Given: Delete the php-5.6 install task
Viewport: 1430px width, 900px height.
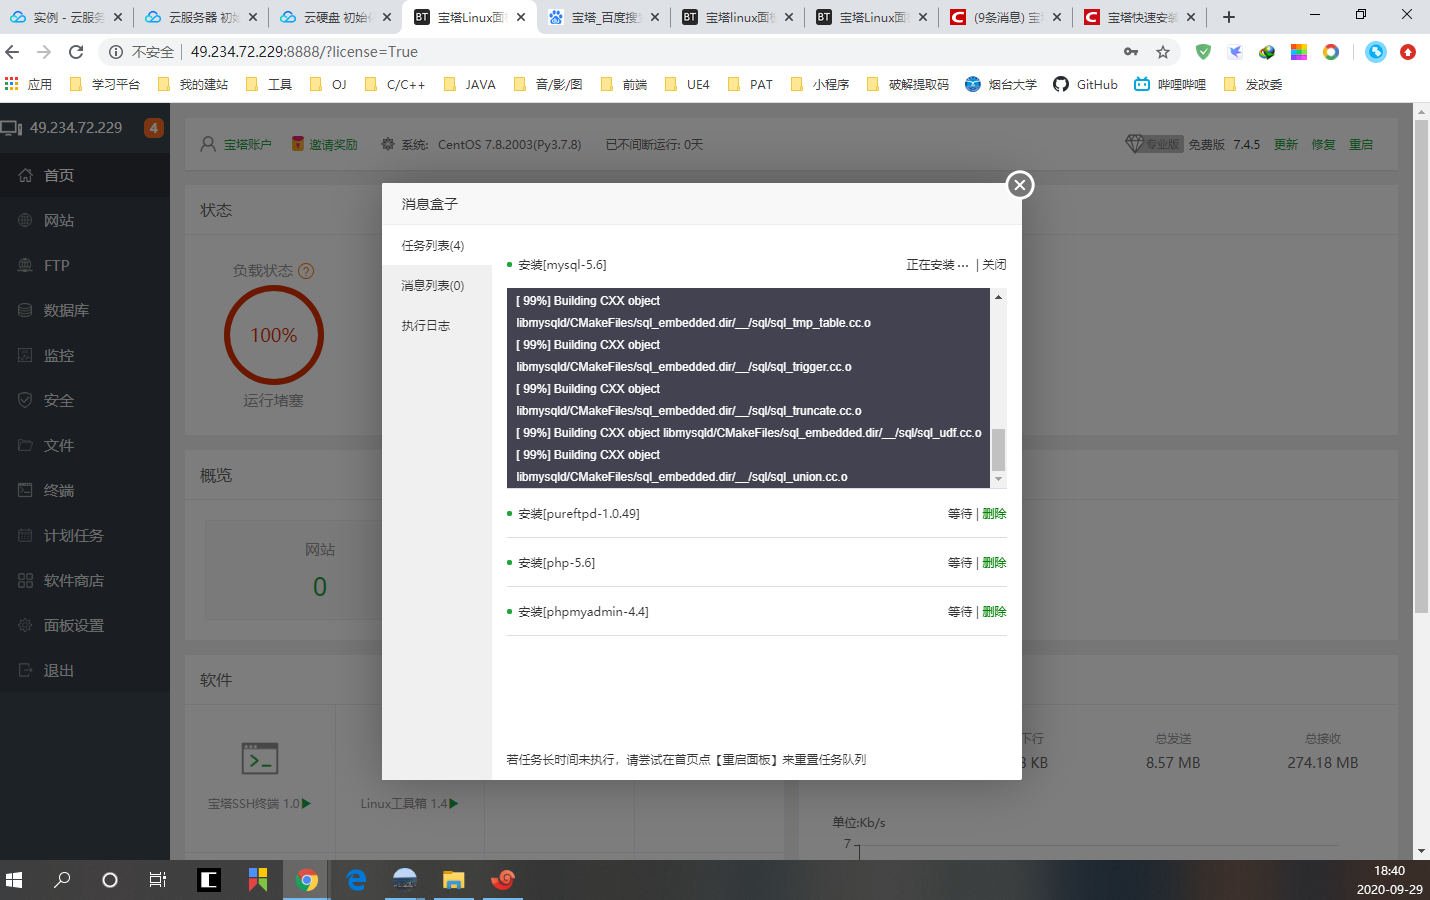Looking at the screenshot, I should coord(994,562).
